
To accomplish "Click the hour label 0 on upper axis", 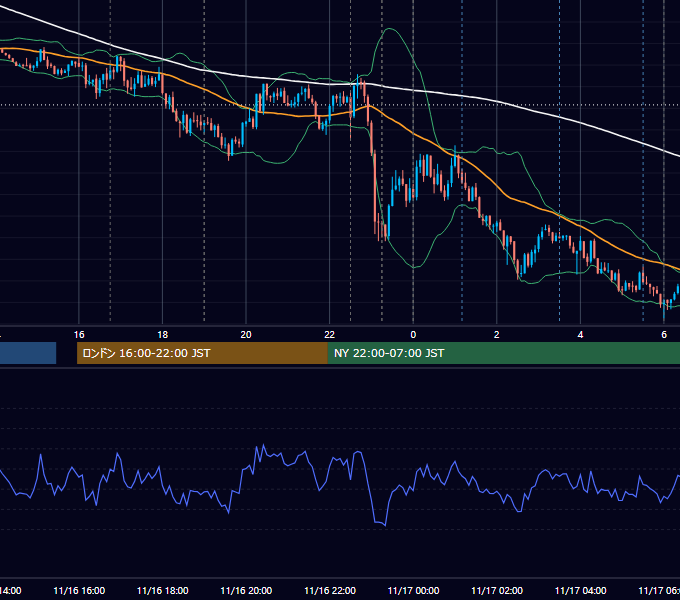I will [x=413, y=335].
